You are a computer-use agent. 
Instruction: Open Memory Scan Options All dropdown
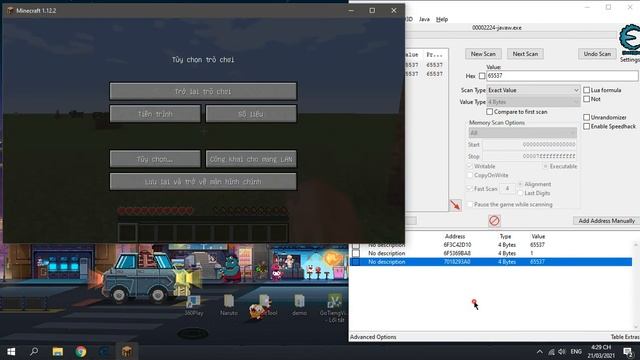522,133
